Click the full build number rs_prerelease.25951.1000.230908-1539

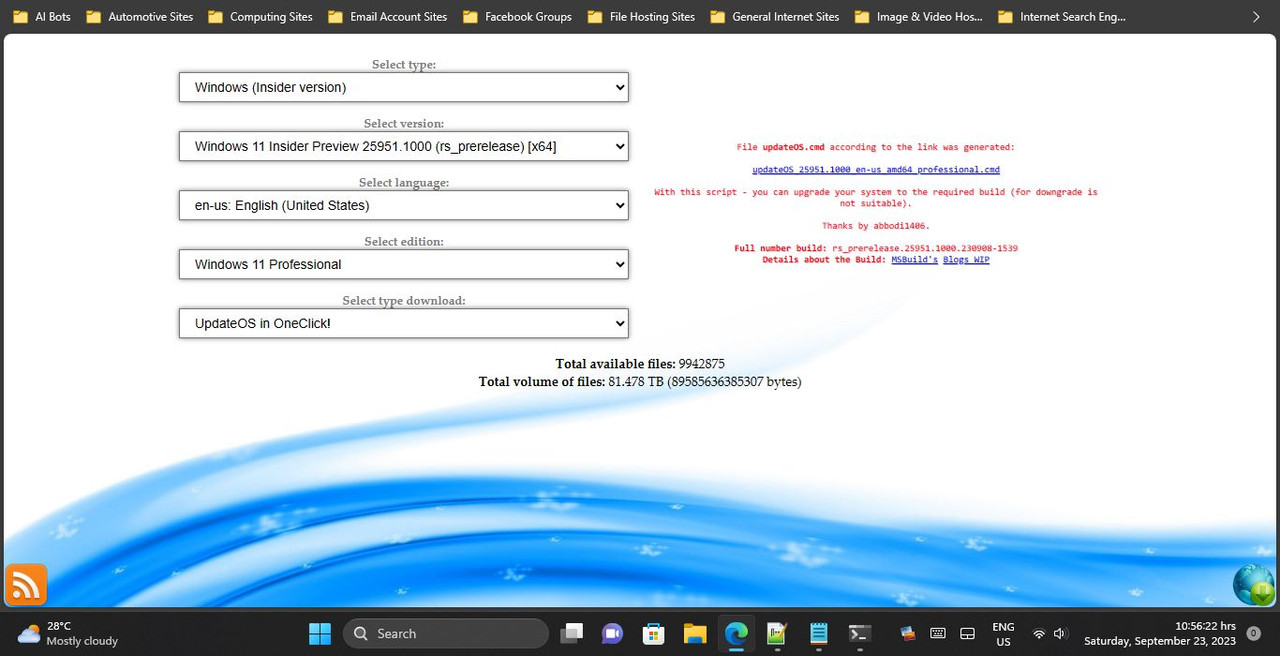(925, 248)
